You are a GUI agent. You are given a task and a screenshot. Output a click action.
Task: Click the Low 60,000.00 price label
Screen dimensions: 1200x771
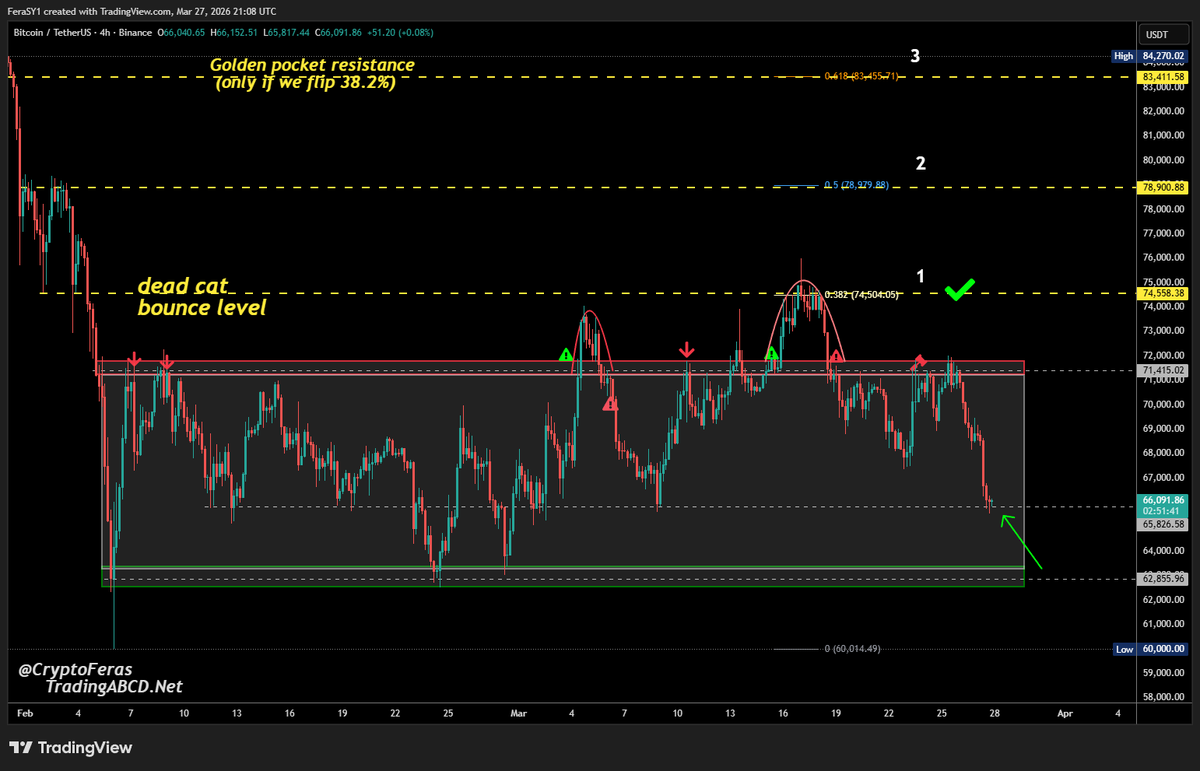(x=1150, y=649)
